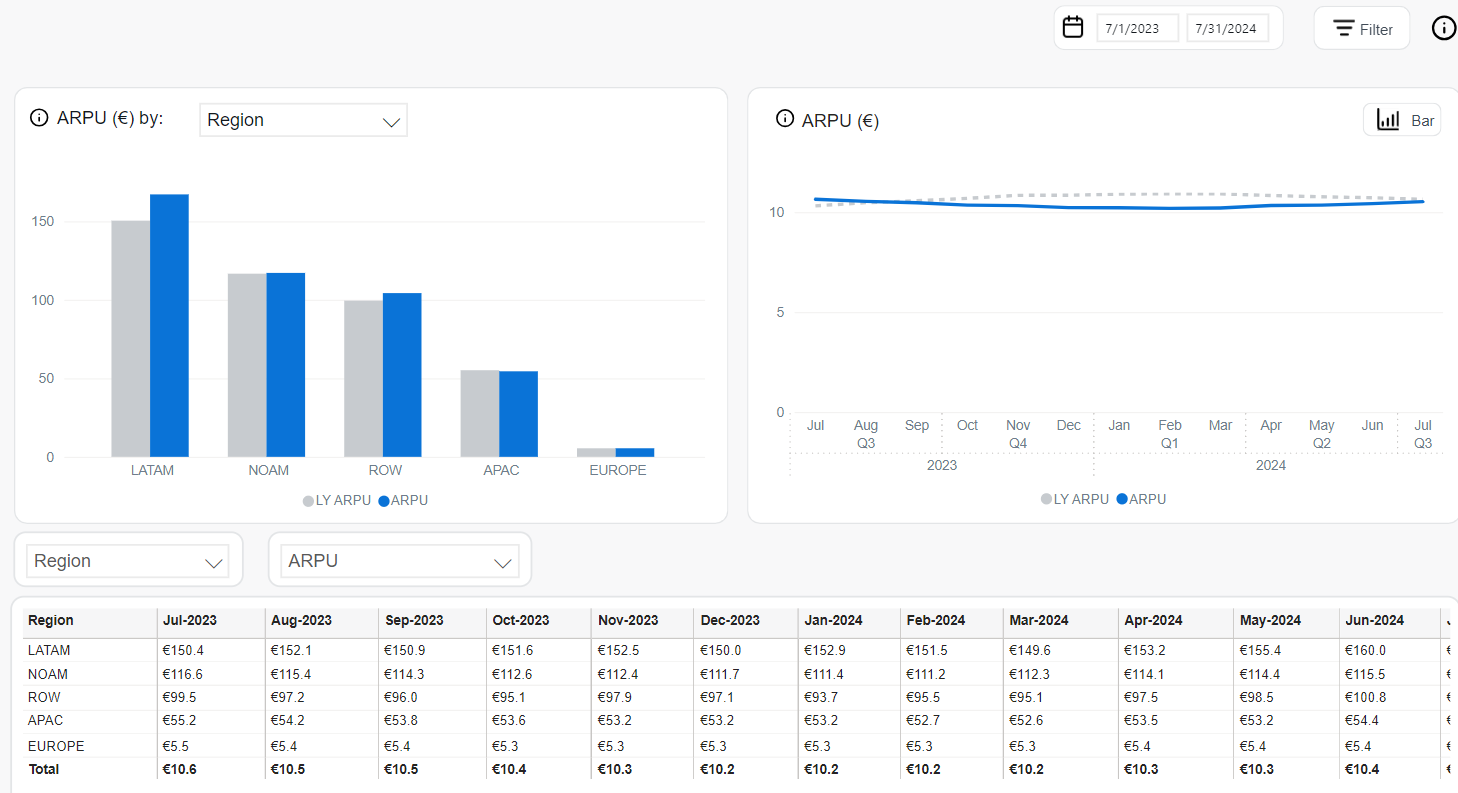Edit the start date 7/1/2023 field
This screenshot has width=1458, height=793.
point(1138,28)
